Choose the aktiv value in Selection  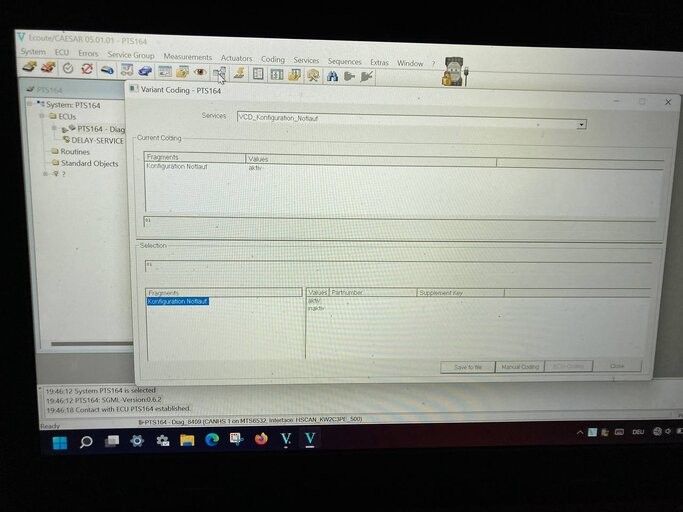(314, 301)
